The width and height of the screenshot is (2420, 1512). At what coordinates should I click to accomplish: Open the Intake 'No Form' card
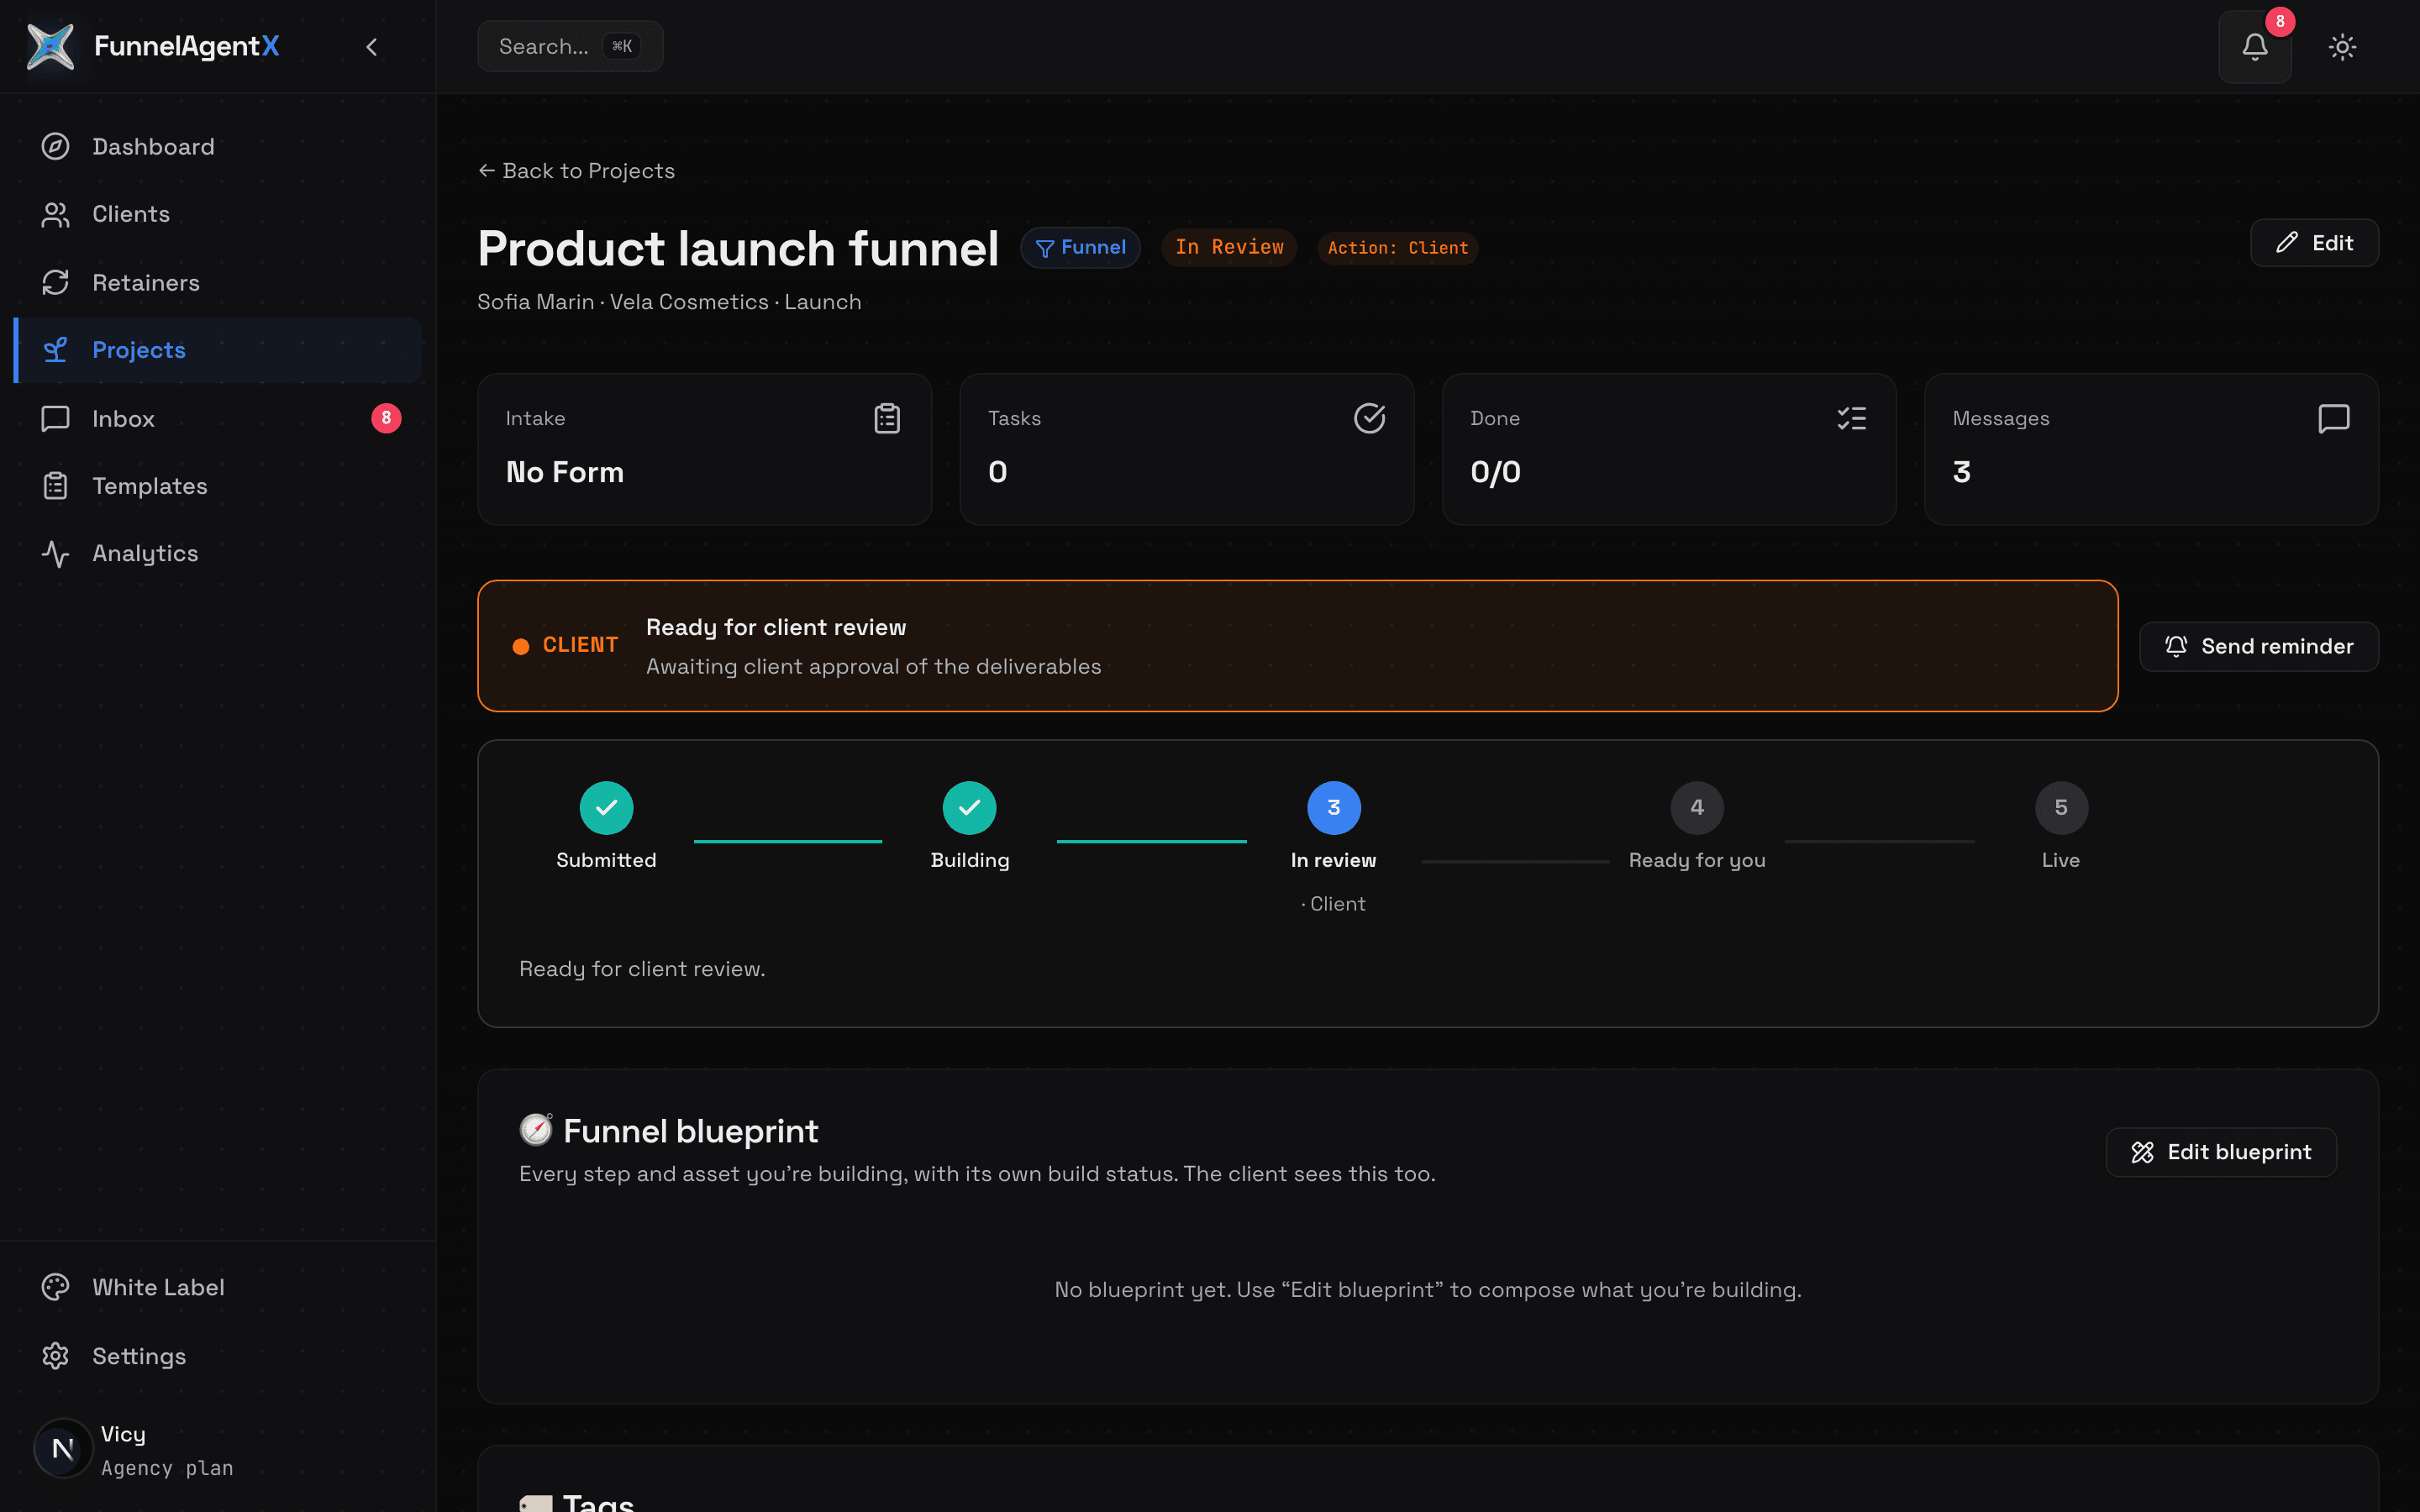(705, 449)
